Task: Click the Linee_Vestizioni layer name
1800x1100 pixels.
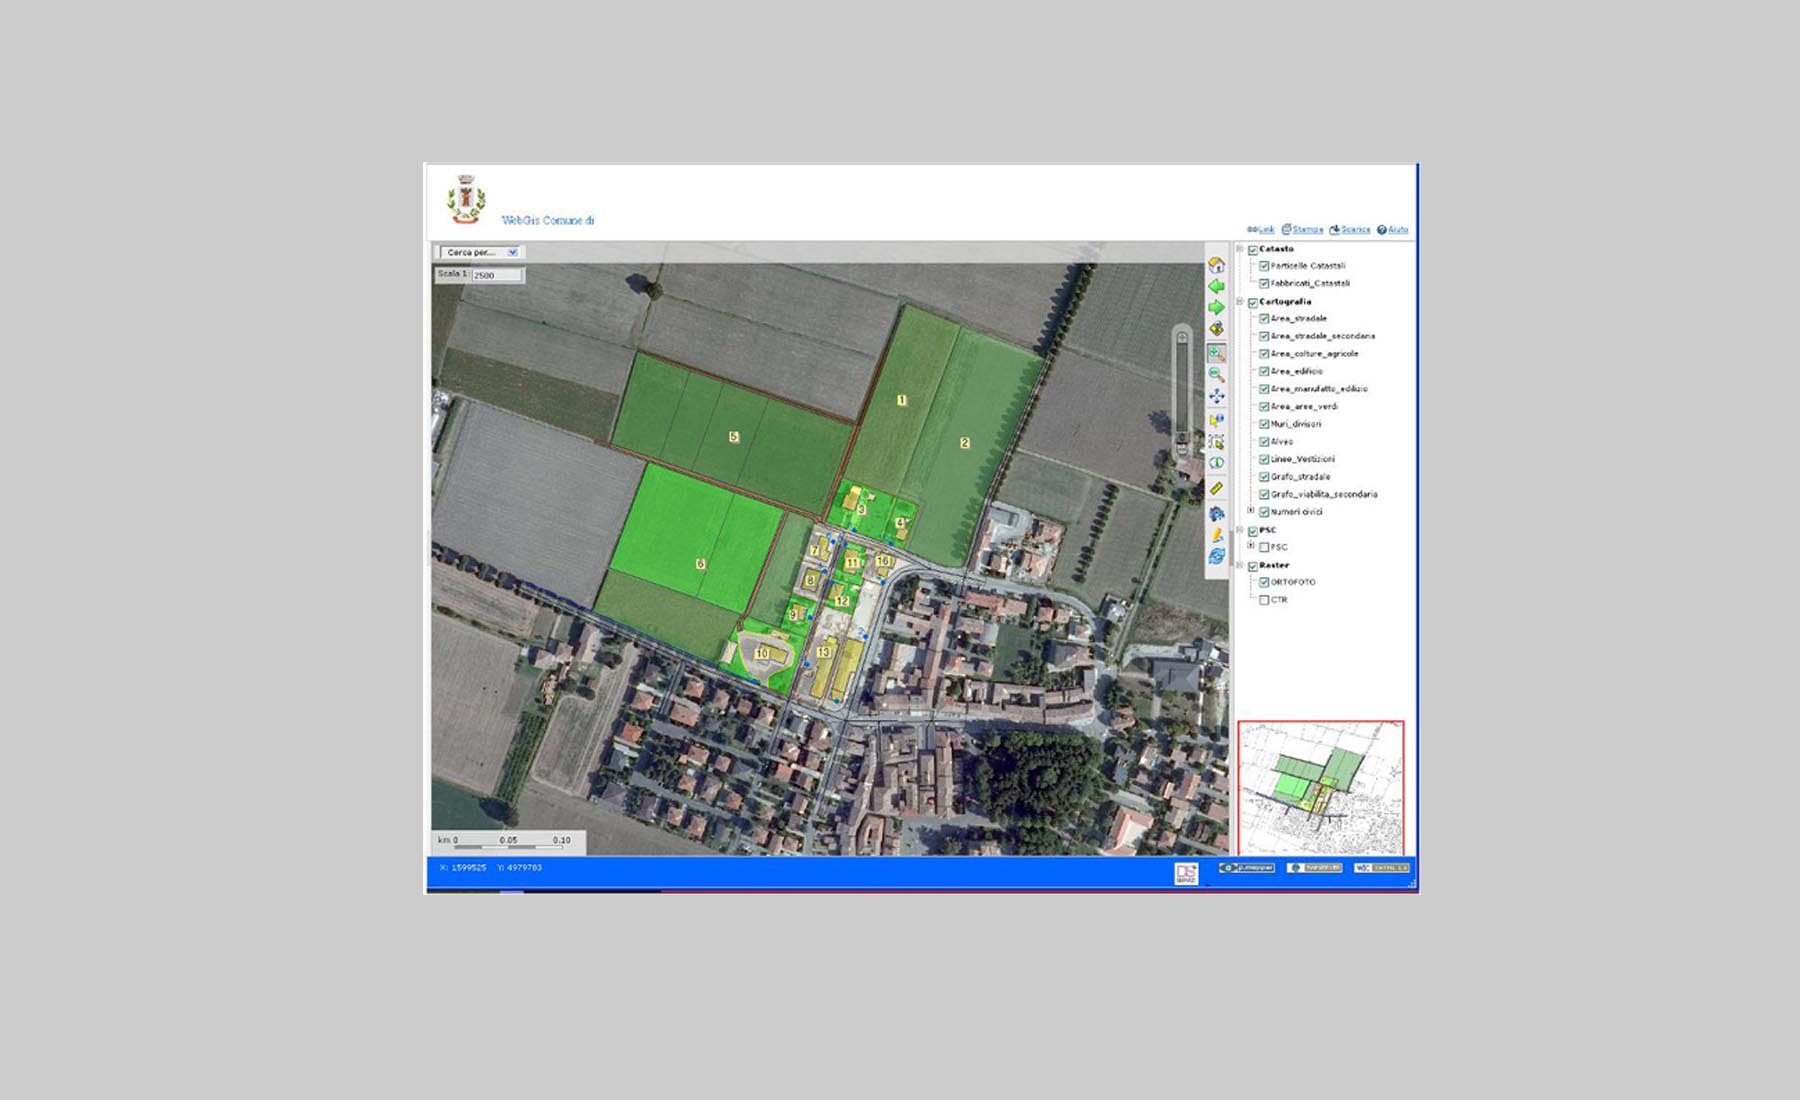Action: 1303,459
